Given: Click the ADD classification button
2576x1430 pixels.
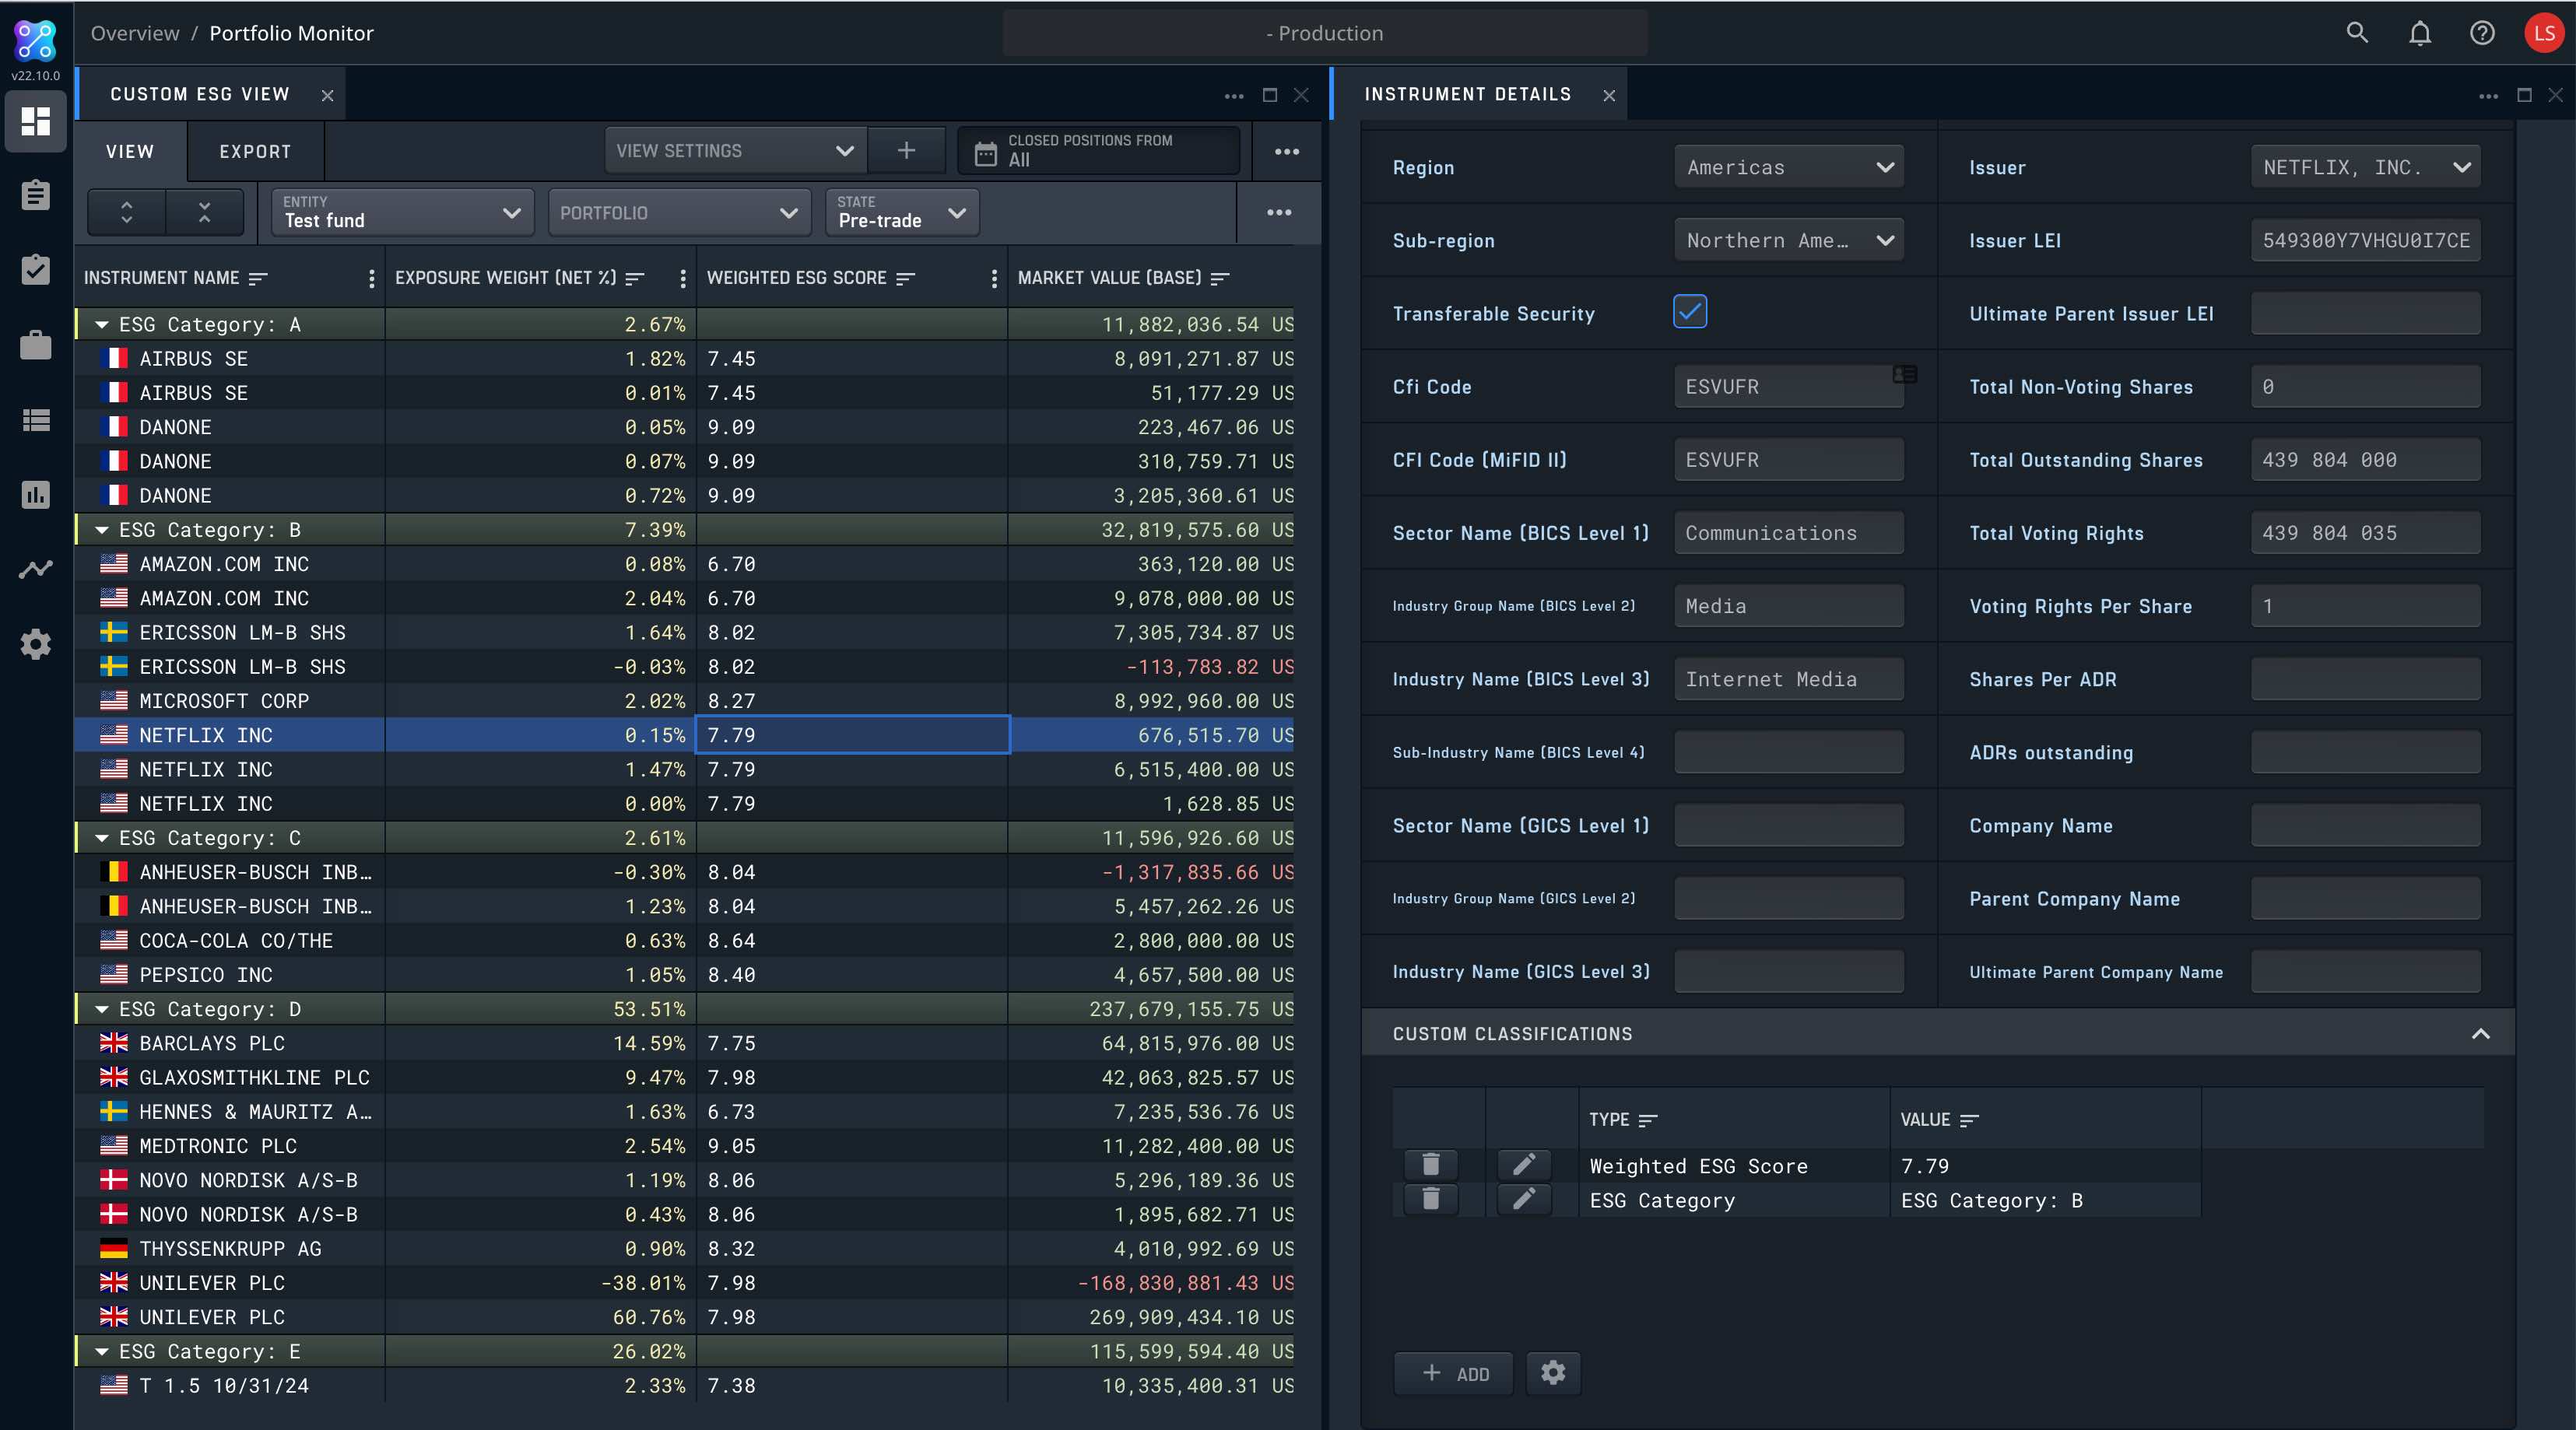Looking at the screenshot, I should pyautogui.click(x=1454, y=1373).
